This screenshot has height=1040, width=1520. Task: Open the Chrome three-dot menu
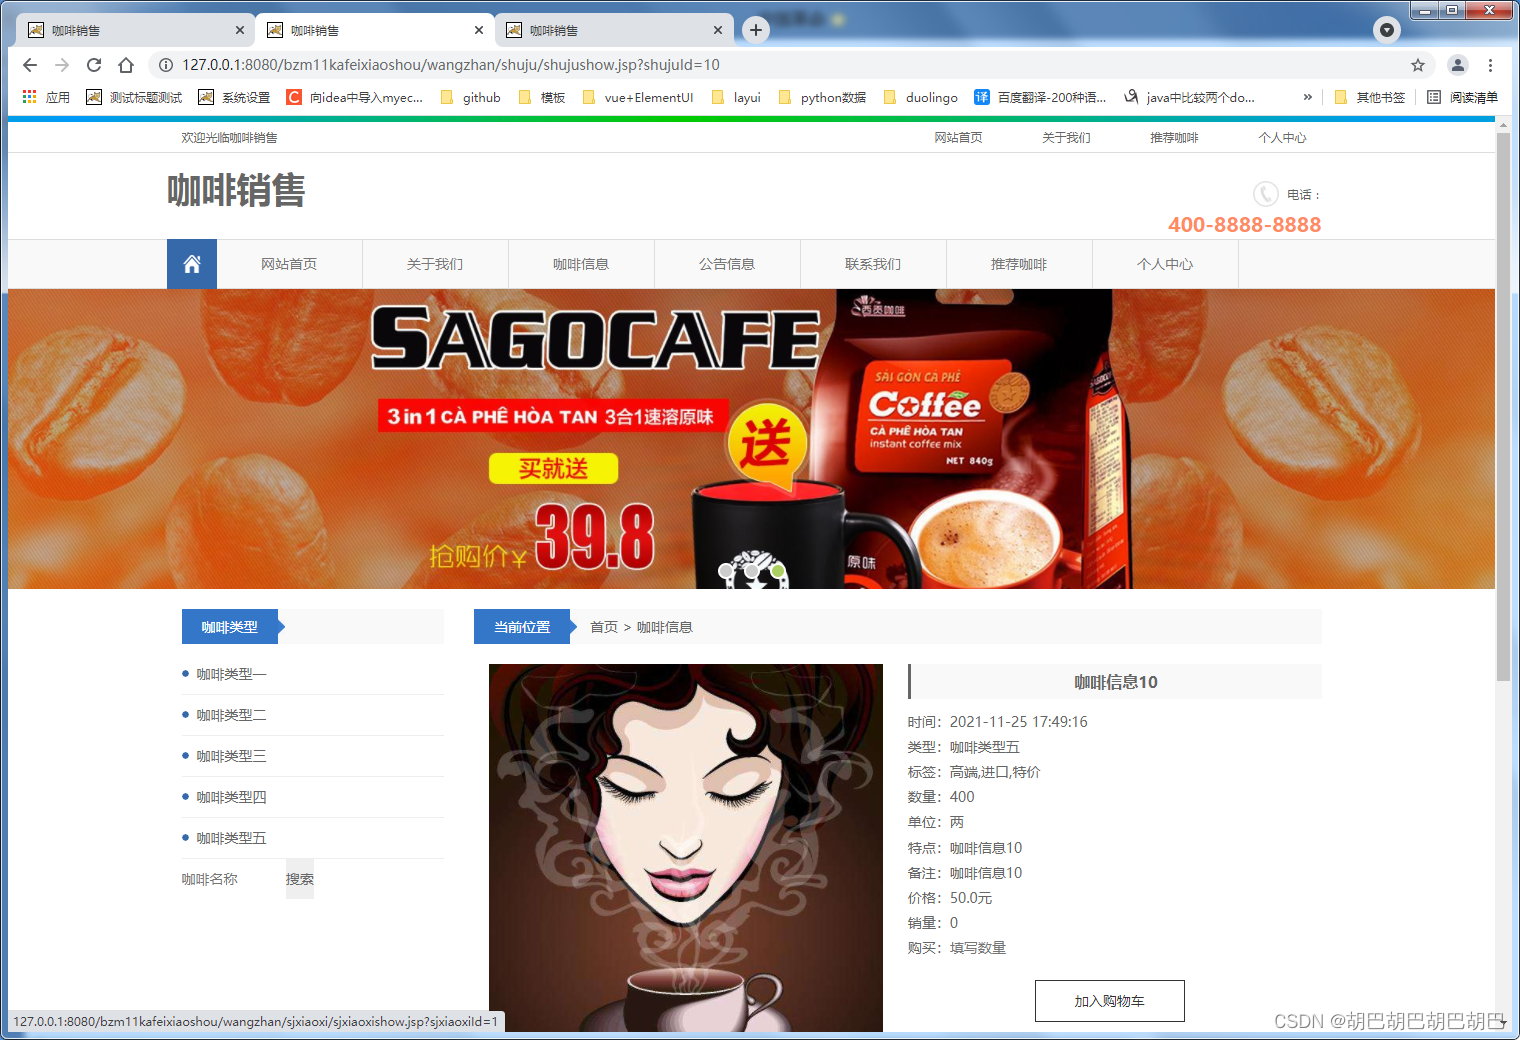1490,65
